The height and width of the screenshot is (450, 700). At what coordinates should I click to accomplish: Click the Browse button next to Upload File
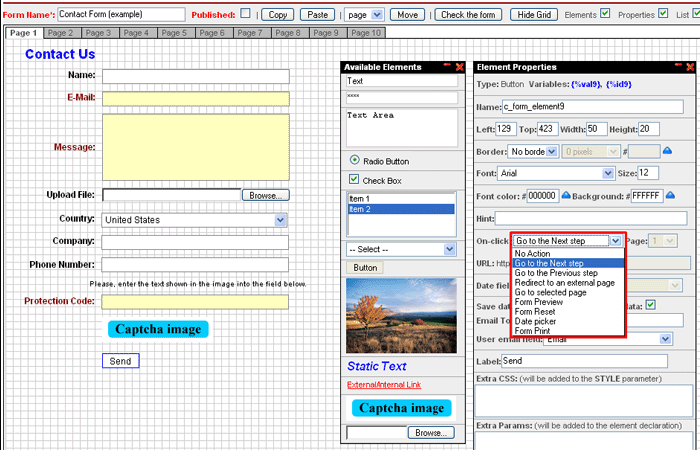(266, 195)
